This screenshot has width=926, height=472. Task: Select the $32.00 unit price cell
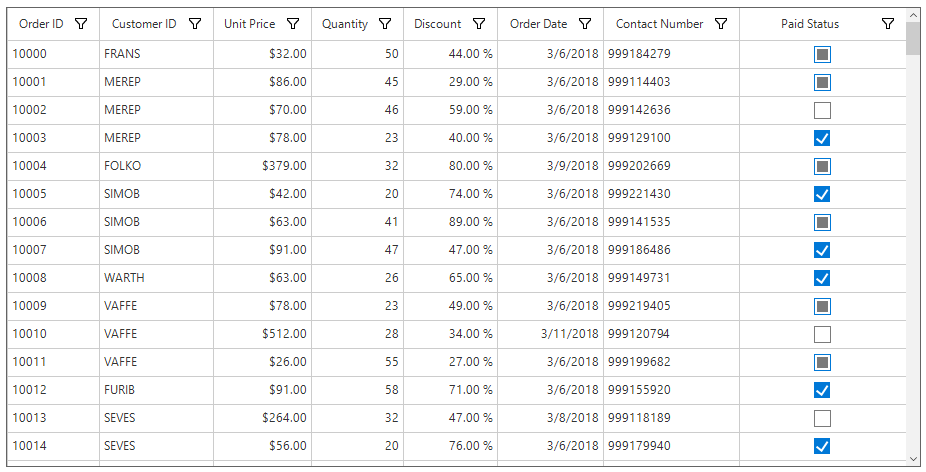coord(262,54)
